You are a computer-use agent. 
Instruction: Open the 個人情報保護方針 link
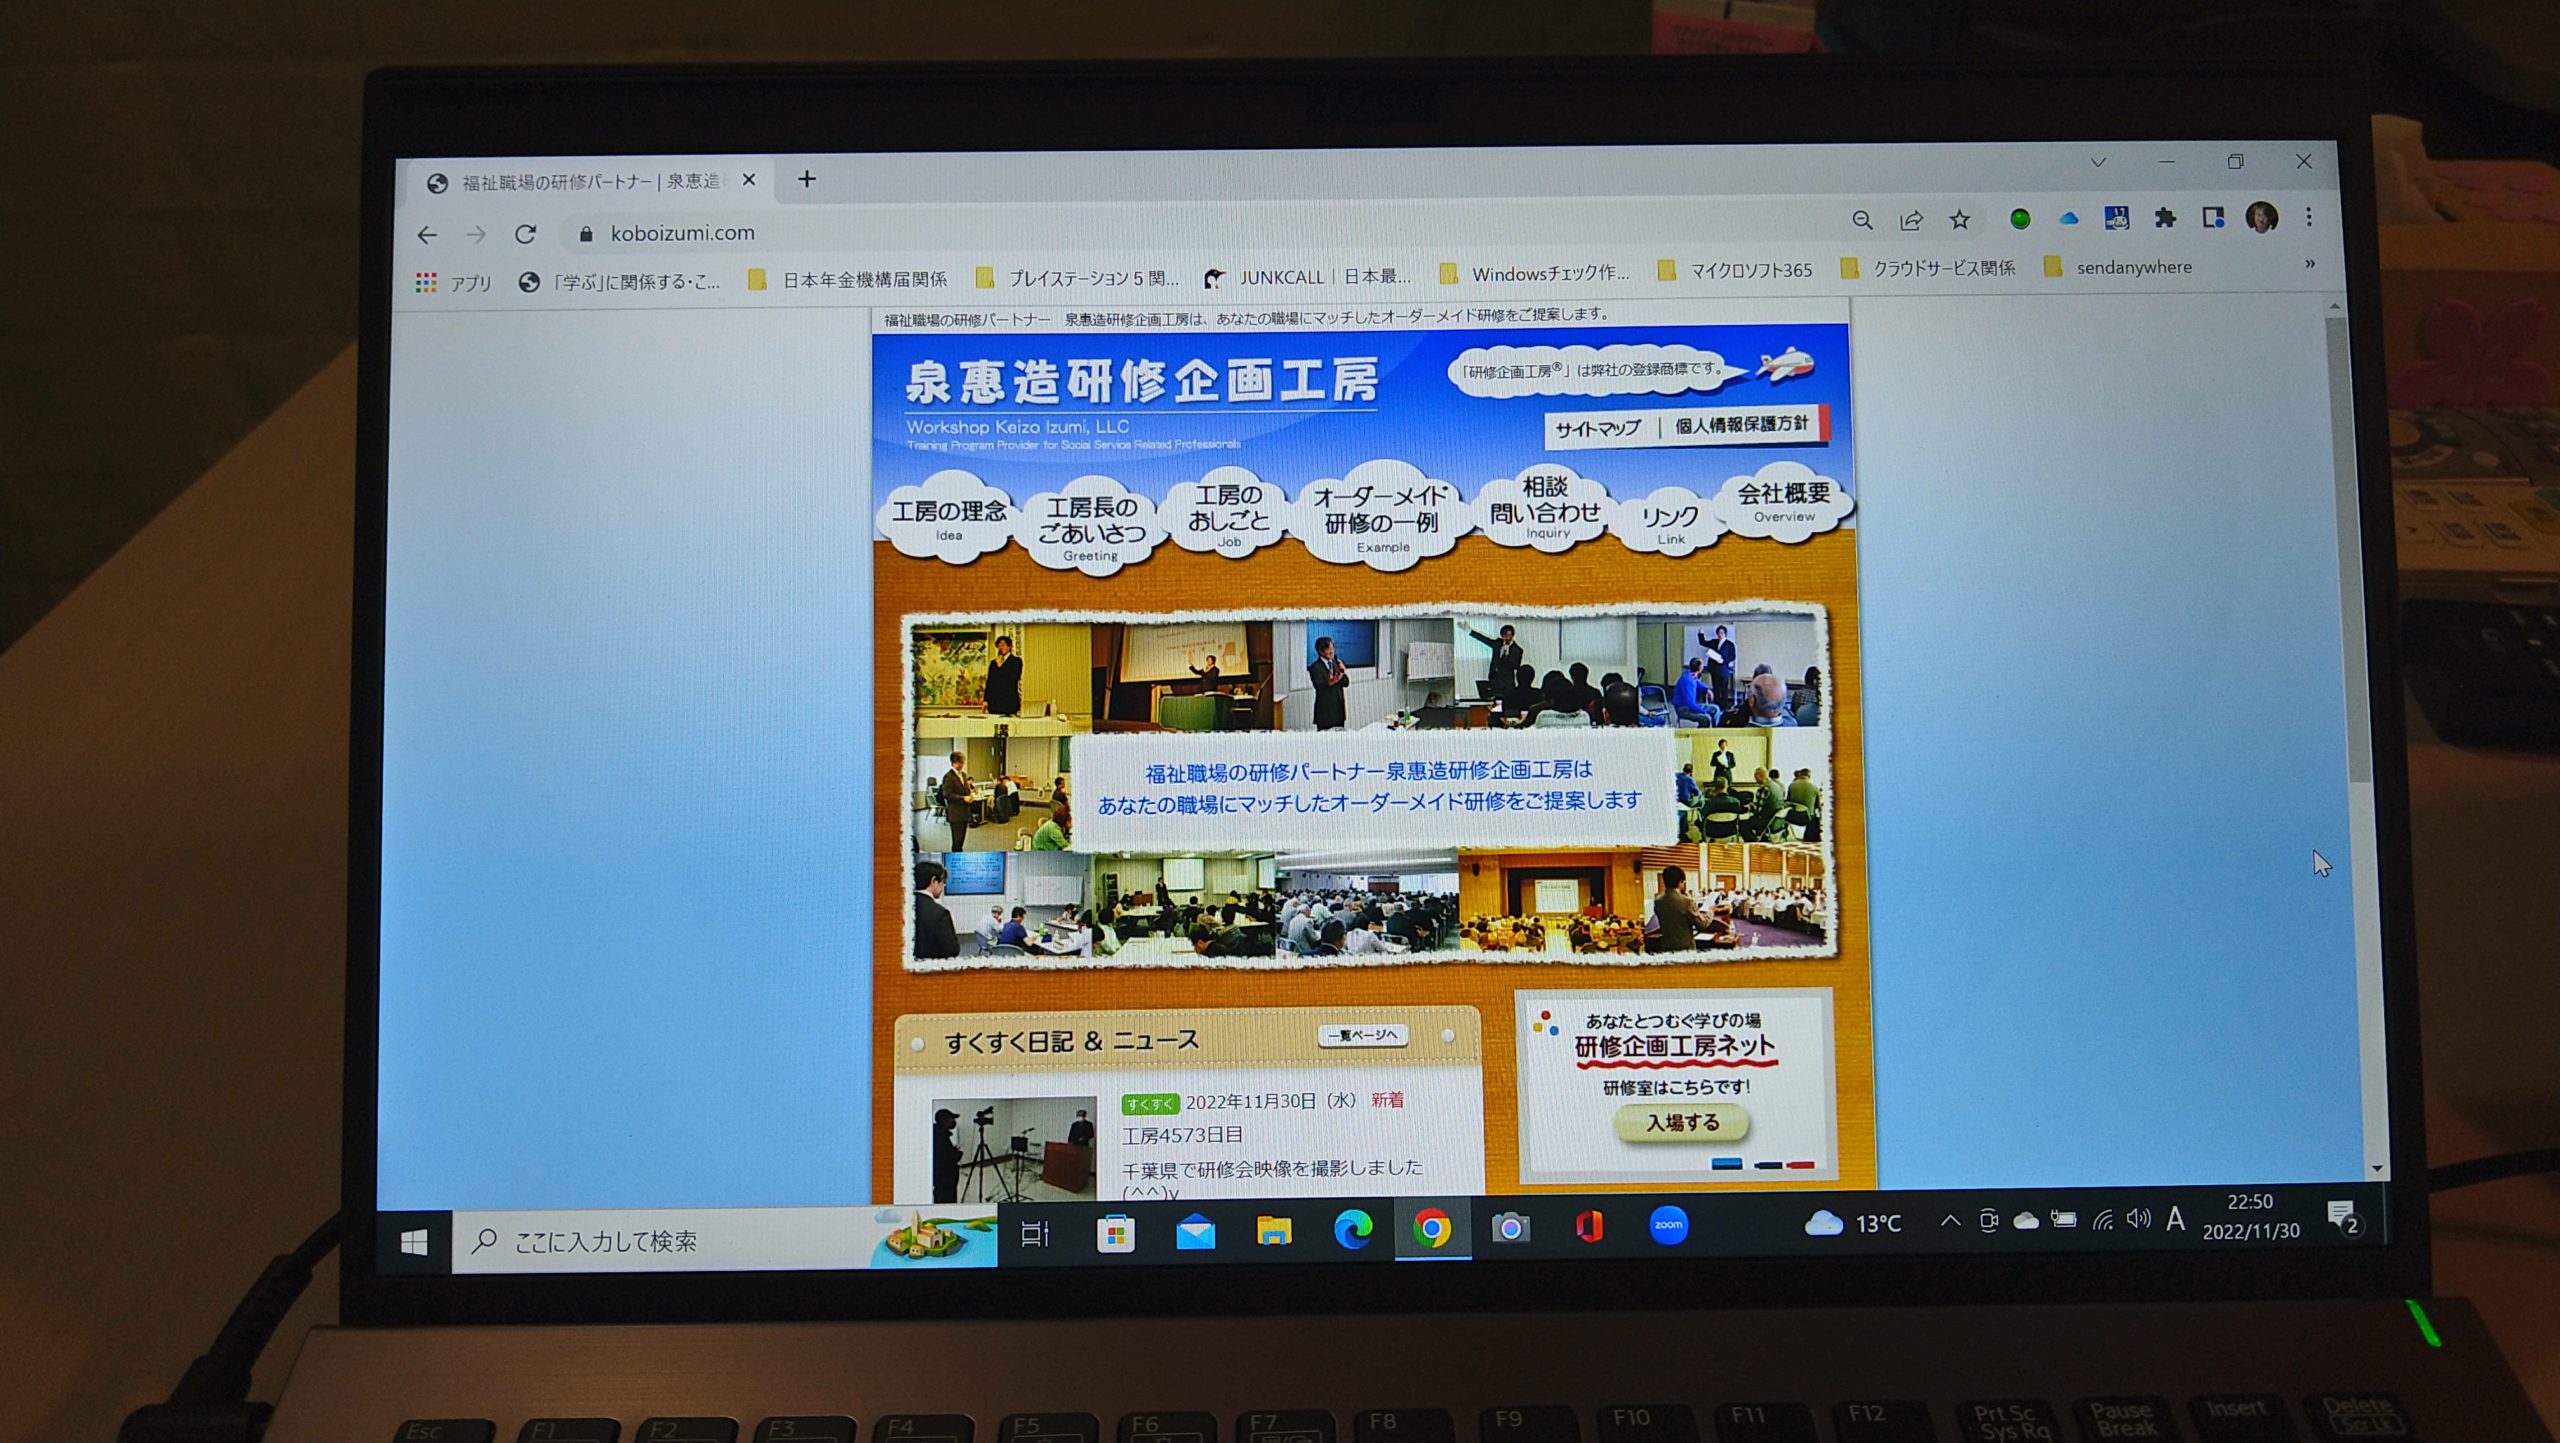(x=1742, y=425)
